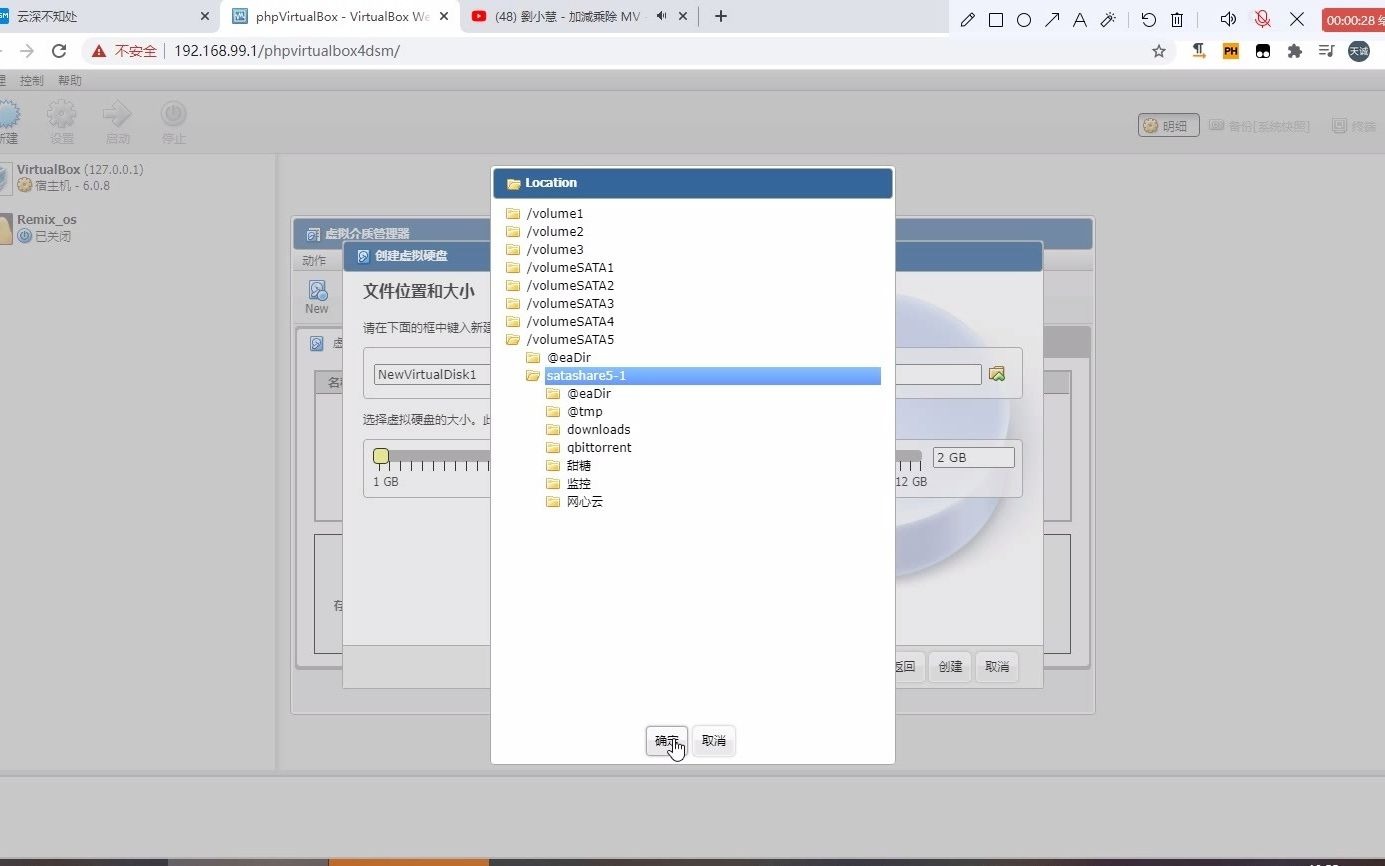The image size is (1385, 866).
Task: Click the address bar URL
Action: [x=287, y=51]
